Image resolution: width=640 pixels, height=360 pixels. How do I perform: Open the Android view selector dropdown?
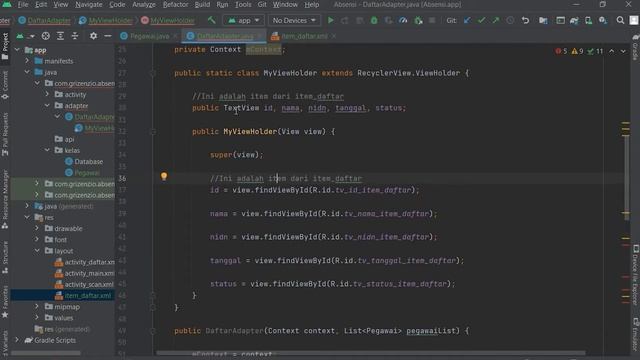click(x=24, y=36)
